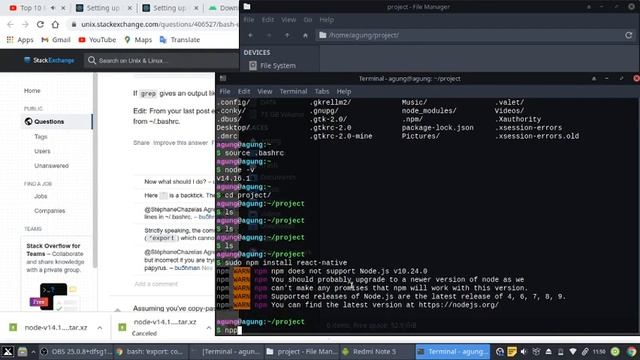Reload the File Manager folder view
The image size is (640, 360).
(629, 35)
